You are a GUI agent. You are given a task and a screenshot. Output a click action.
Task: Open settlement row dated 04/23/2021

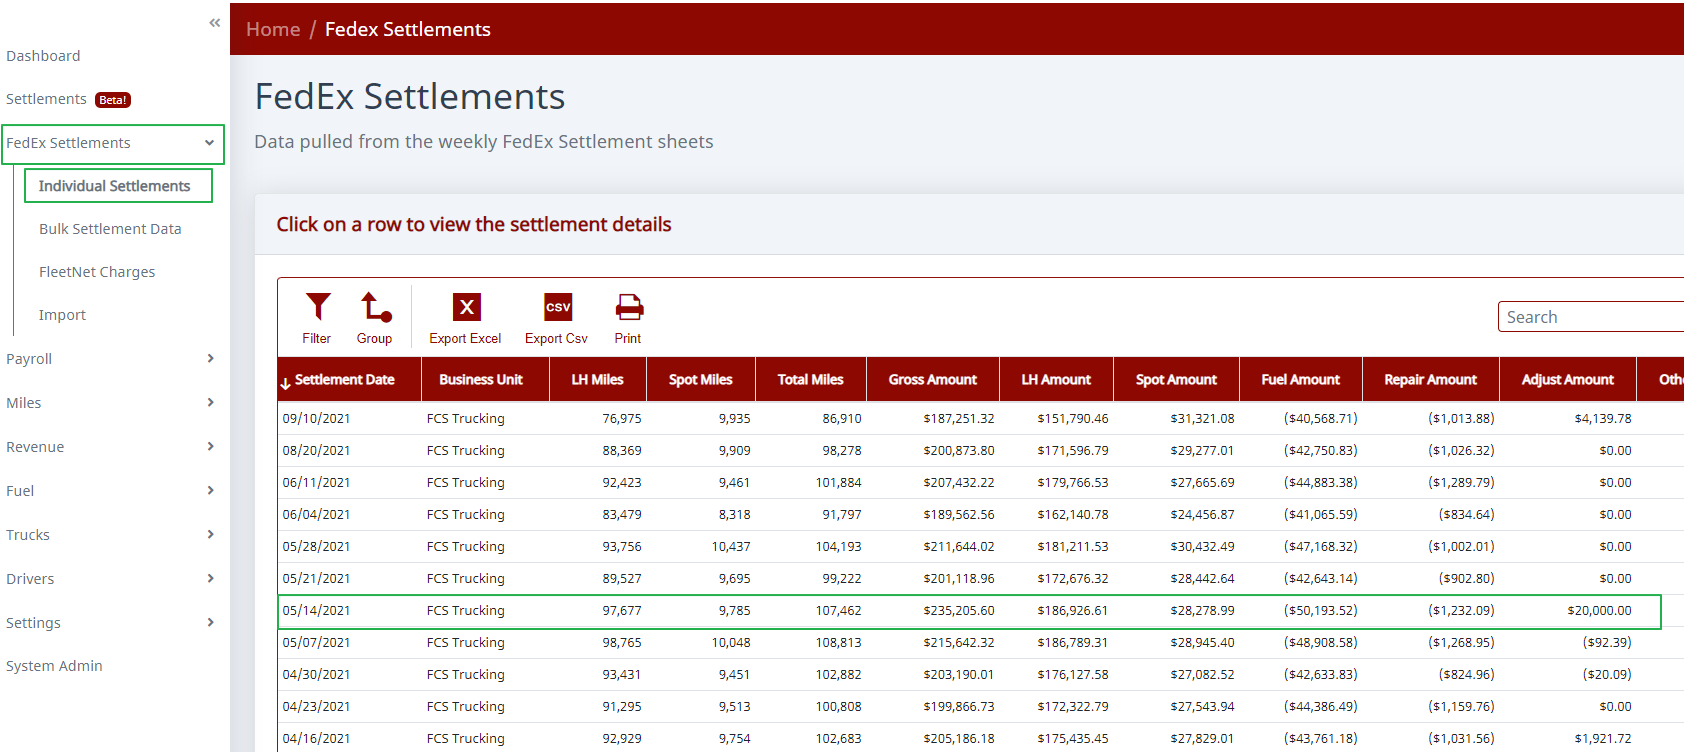coord(980,707)
